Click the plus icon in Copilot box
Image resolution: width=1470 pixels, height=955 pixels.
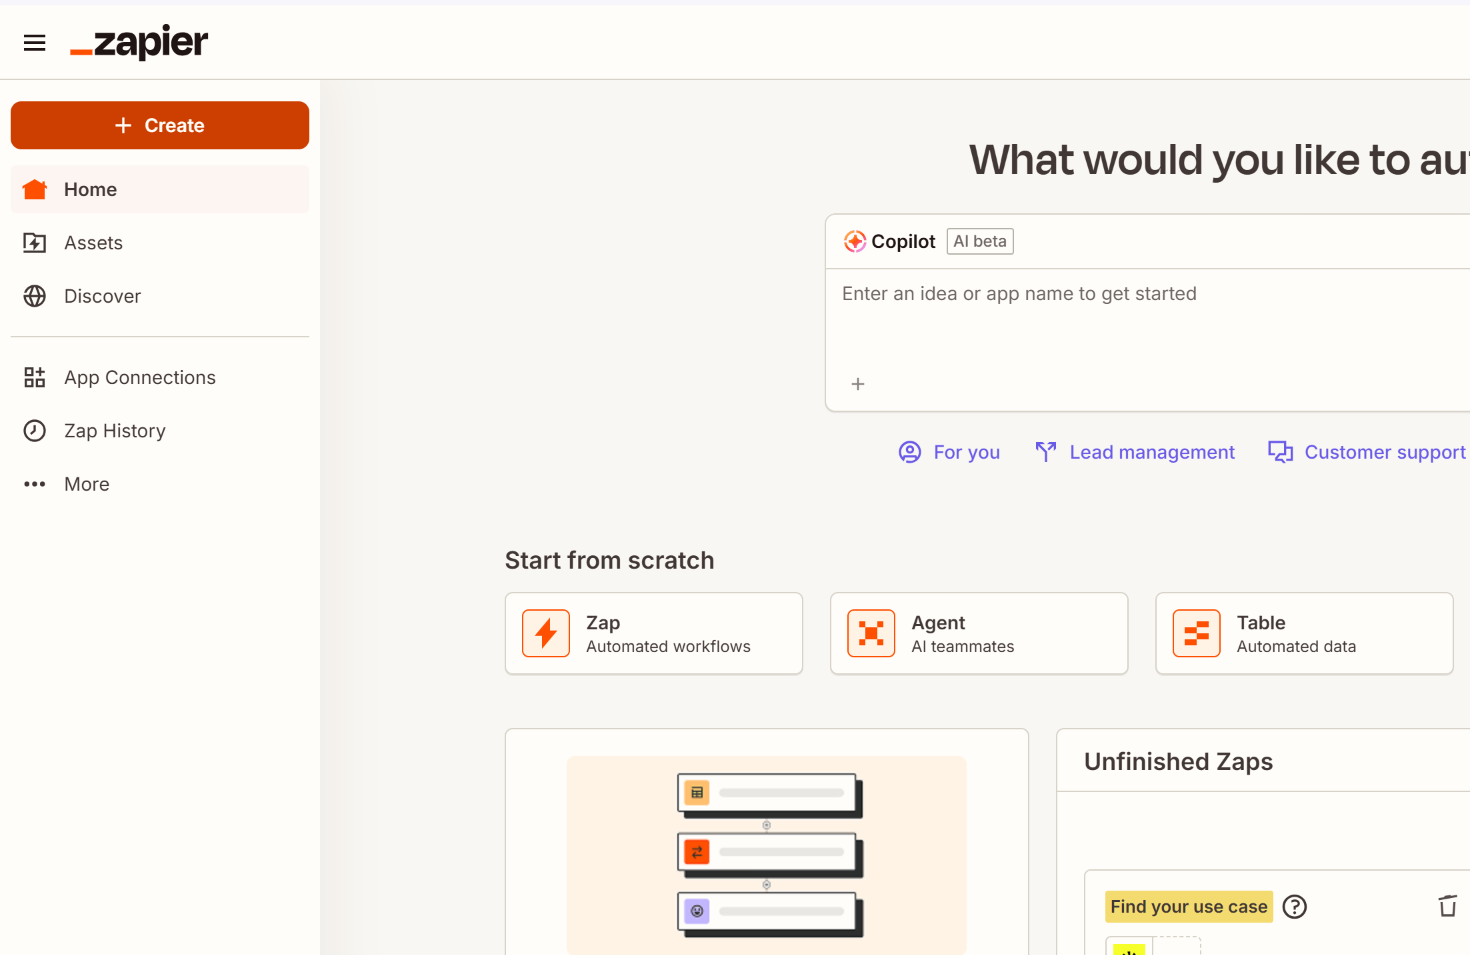click(857, 384)
